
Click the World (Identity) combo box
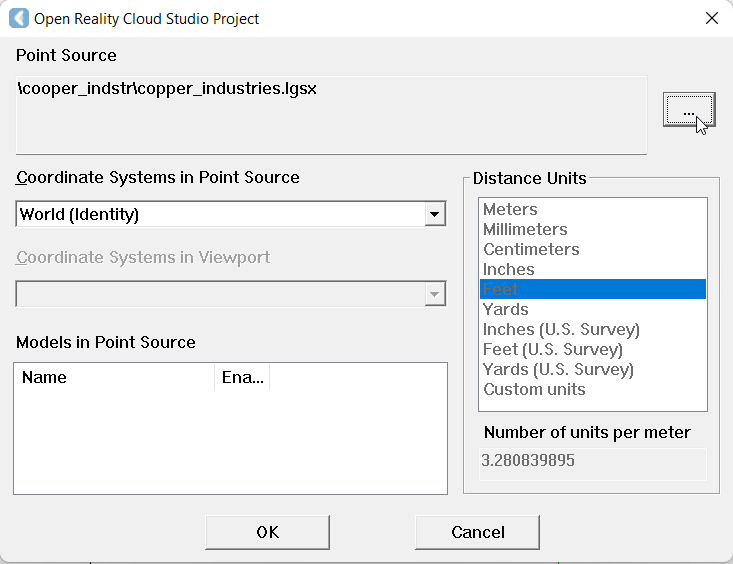(220, 214)
